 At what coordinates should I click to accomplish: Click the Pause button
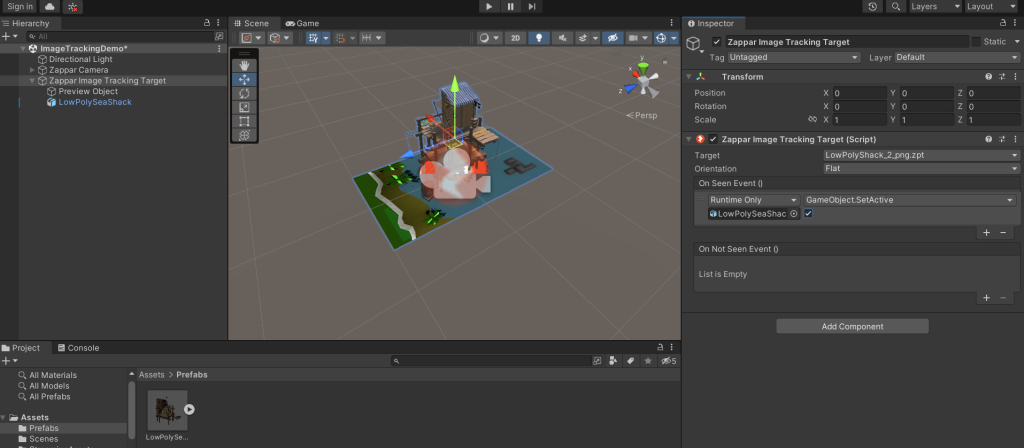tap(510, 7)
